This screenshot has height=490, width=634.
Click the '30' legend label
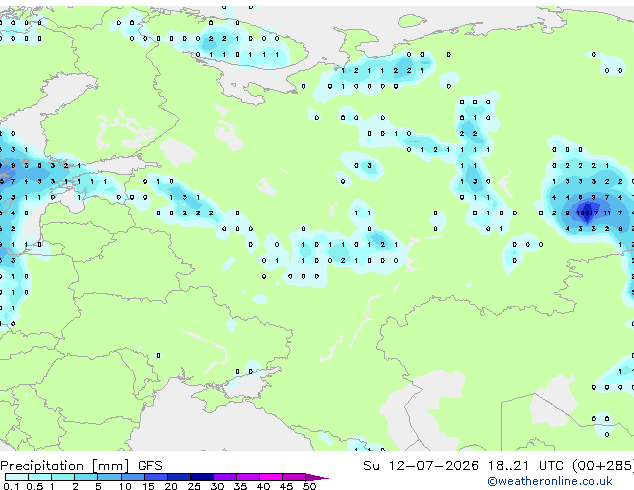(217, 486)
